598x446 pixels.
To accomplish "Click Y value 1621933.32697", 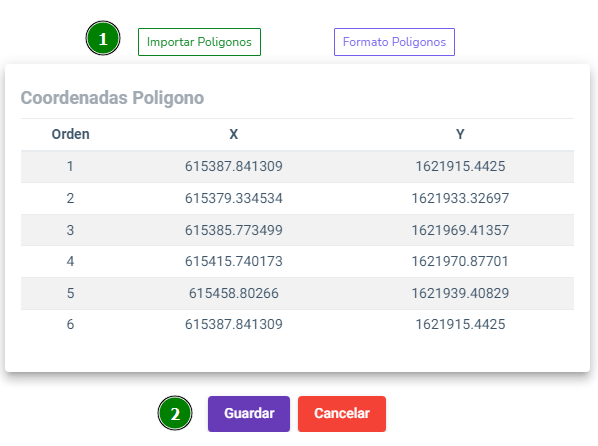I will 460,198.
